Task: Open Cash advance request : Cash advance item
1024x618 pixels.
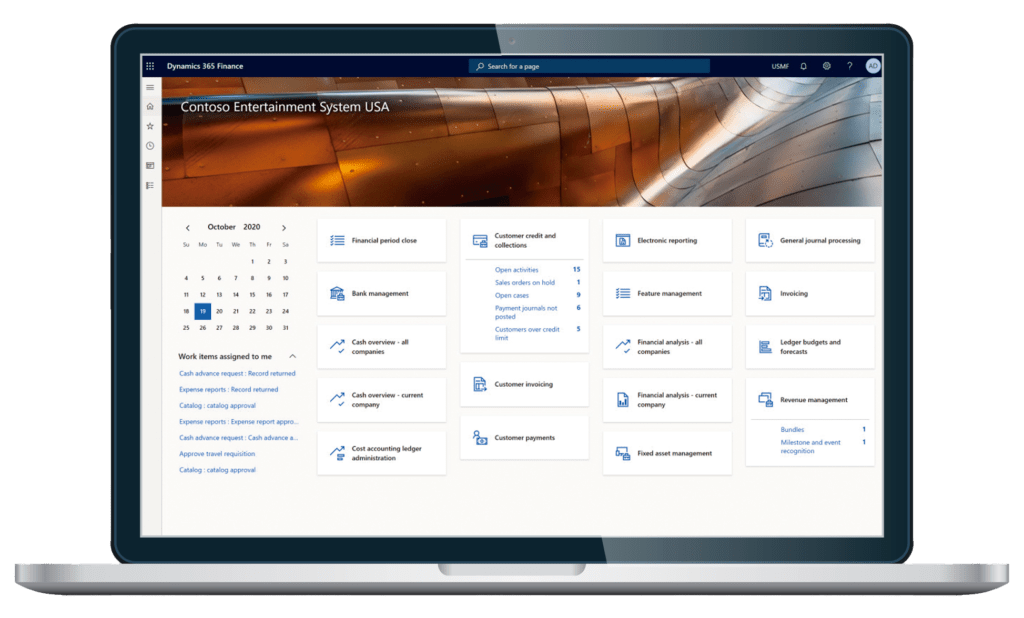Action: pyautogui.click(x=238, y=438)
